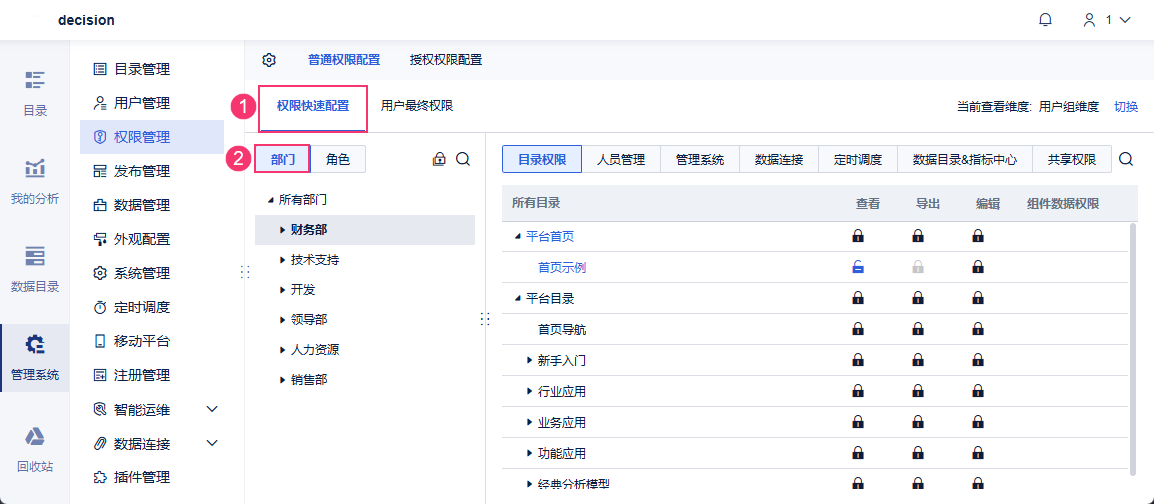Expand the 智能运维 menu chevron
Screen dimensions: 1154x504
212,409
